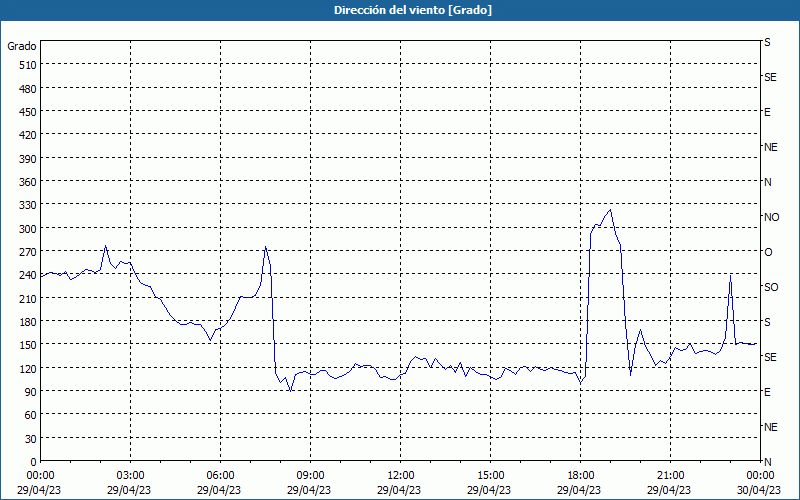Click the 'NO' compass label on right axis
The image size is (800, 500).
tap(771, 217)
